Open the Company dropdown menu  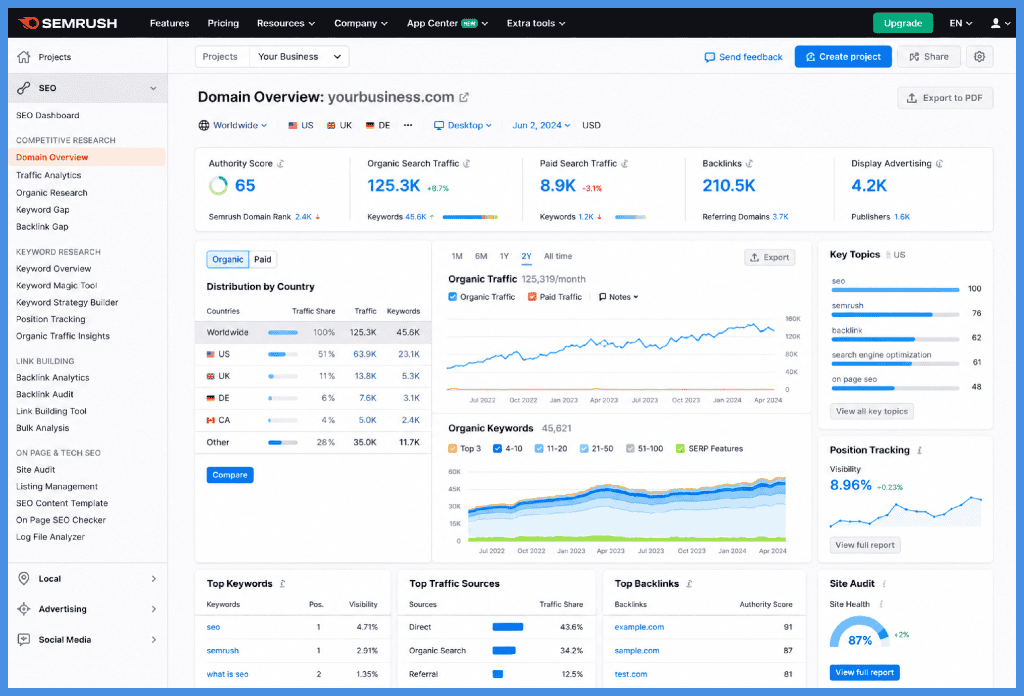tap(360, 23)
